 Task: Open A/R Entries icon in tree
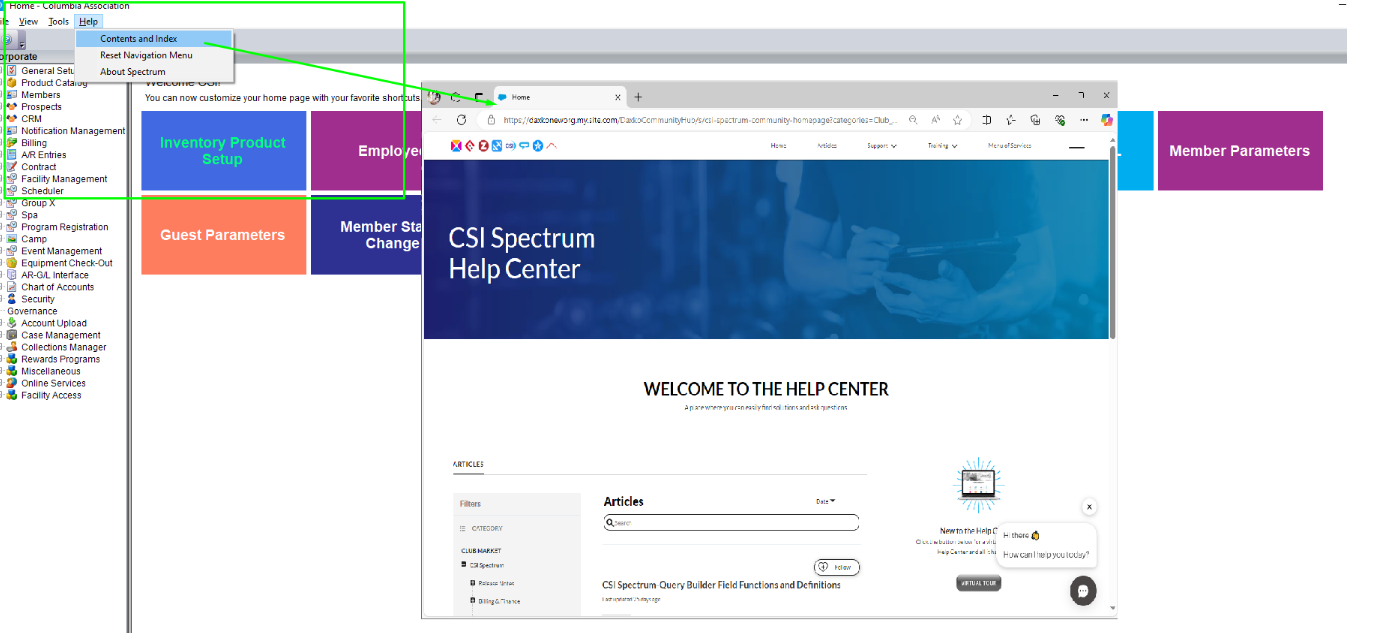click(12, 155)
